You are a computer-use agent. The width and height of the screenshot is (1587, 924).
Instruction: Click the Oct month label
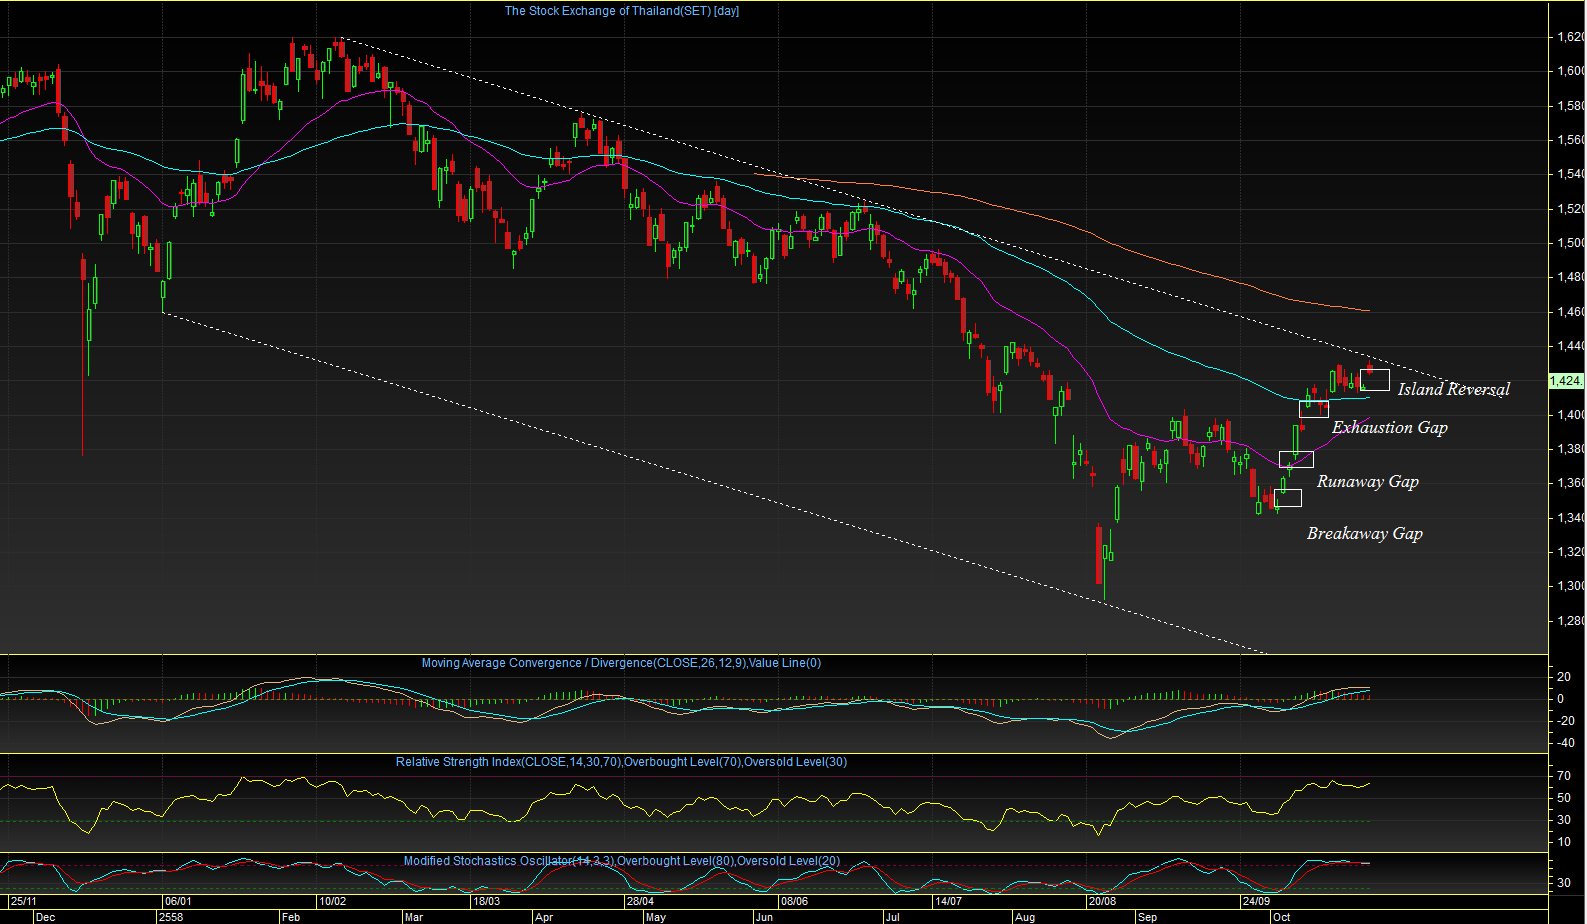click(1281, 917)
